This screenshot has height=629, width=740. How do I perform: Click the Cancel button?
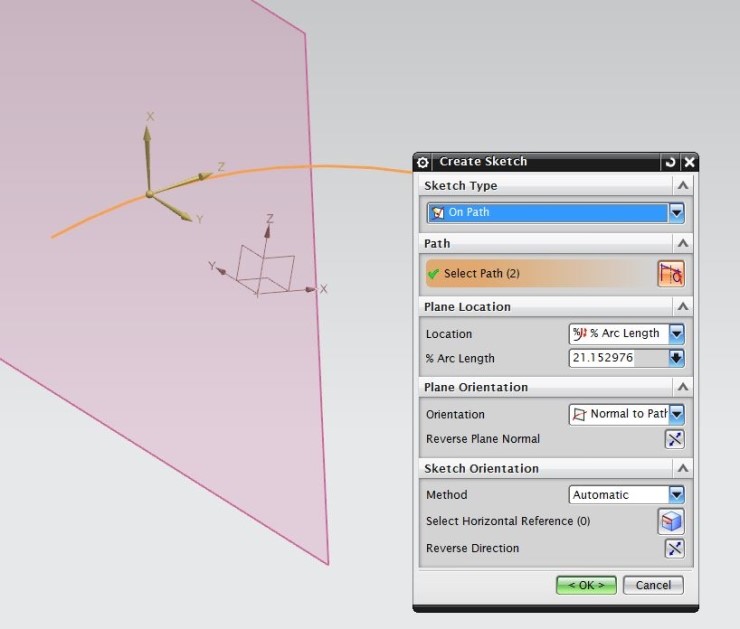pyautogui.click(x=653, y=585)
